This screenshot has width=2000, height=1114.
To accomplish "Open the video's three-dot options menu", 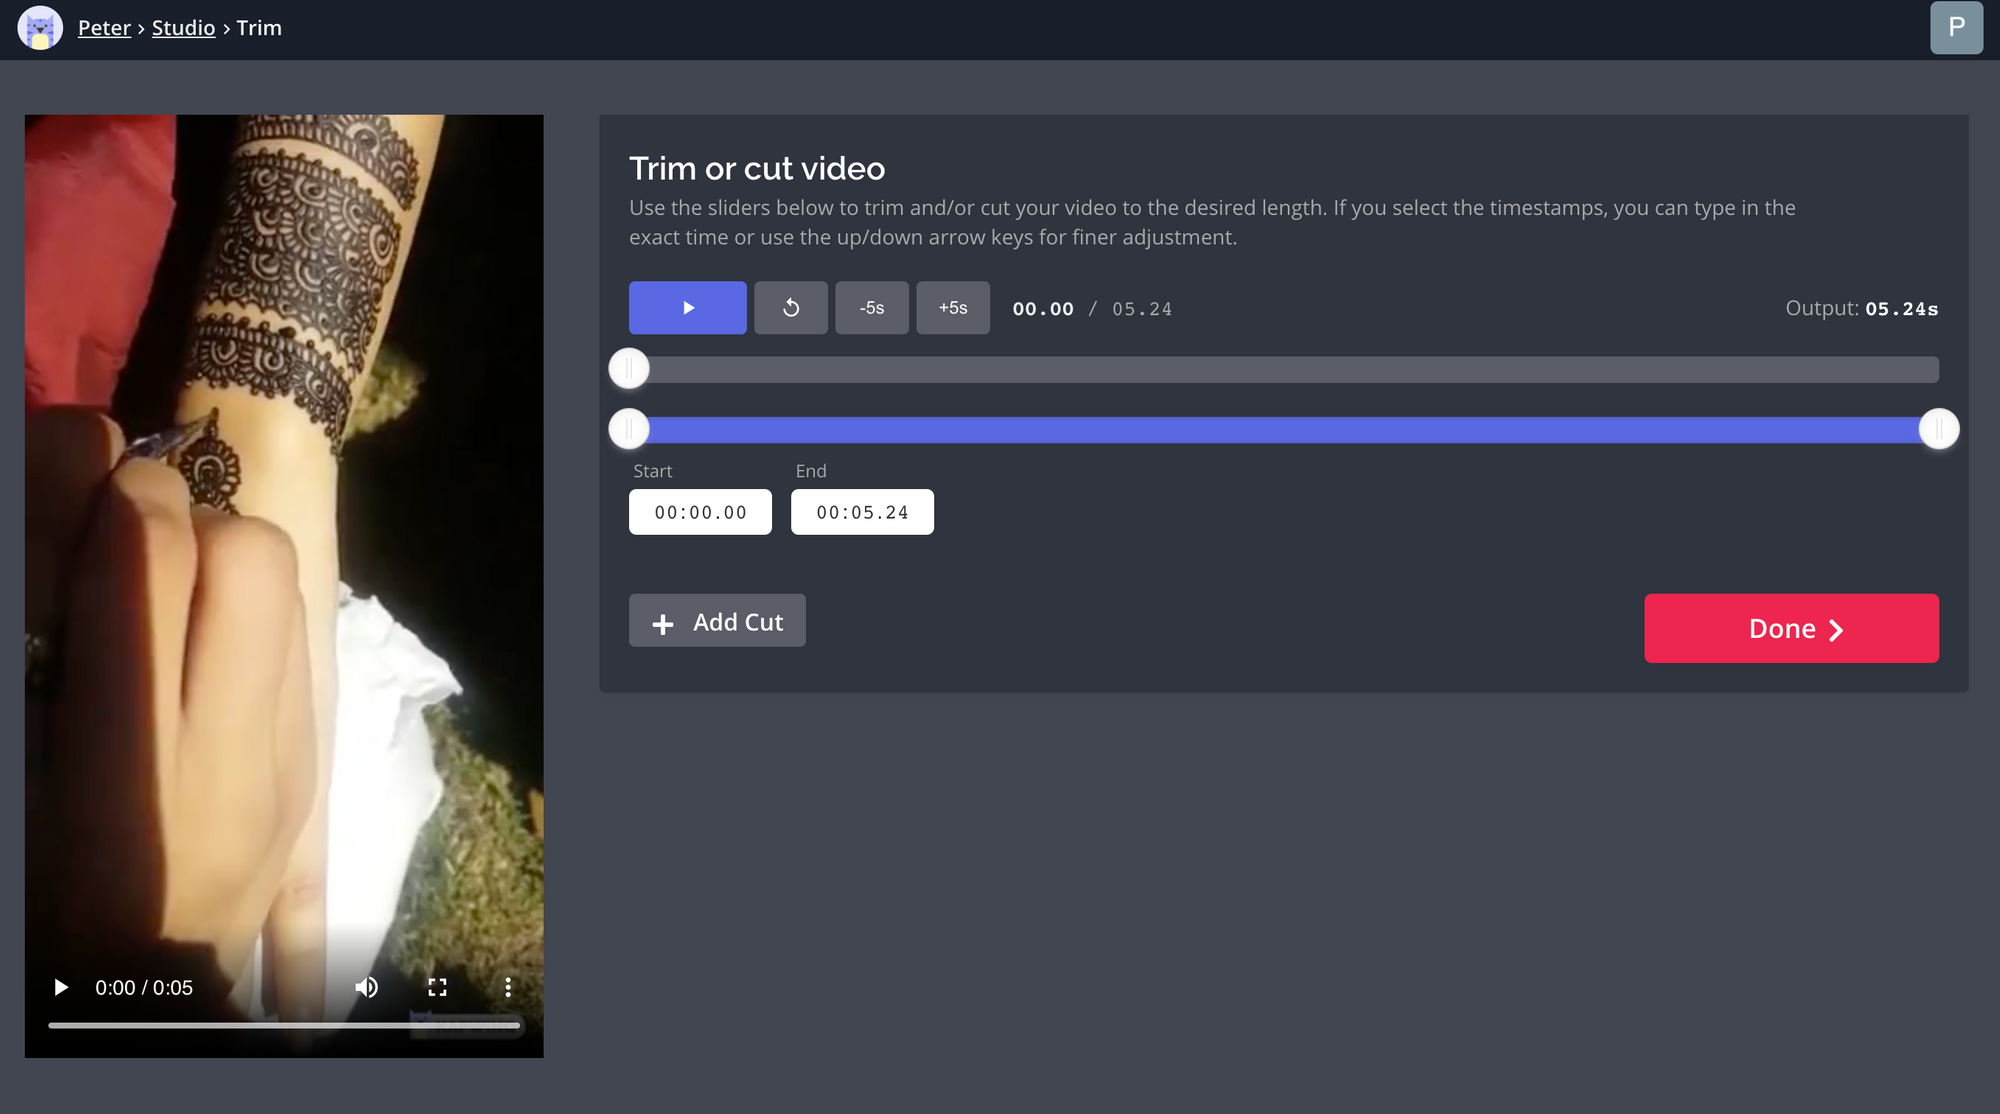I will [x=508, y=988].
